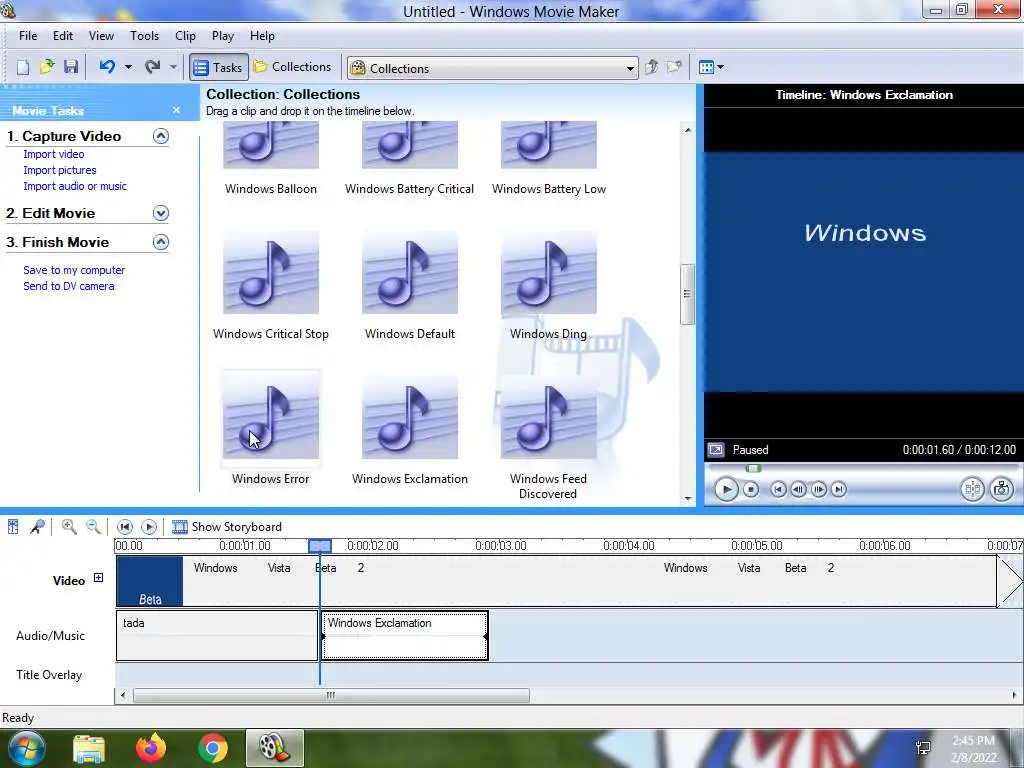Viewport: 1024px width, 768px height.
Task: Click the Next Frame button
Action: coord(818,489)
